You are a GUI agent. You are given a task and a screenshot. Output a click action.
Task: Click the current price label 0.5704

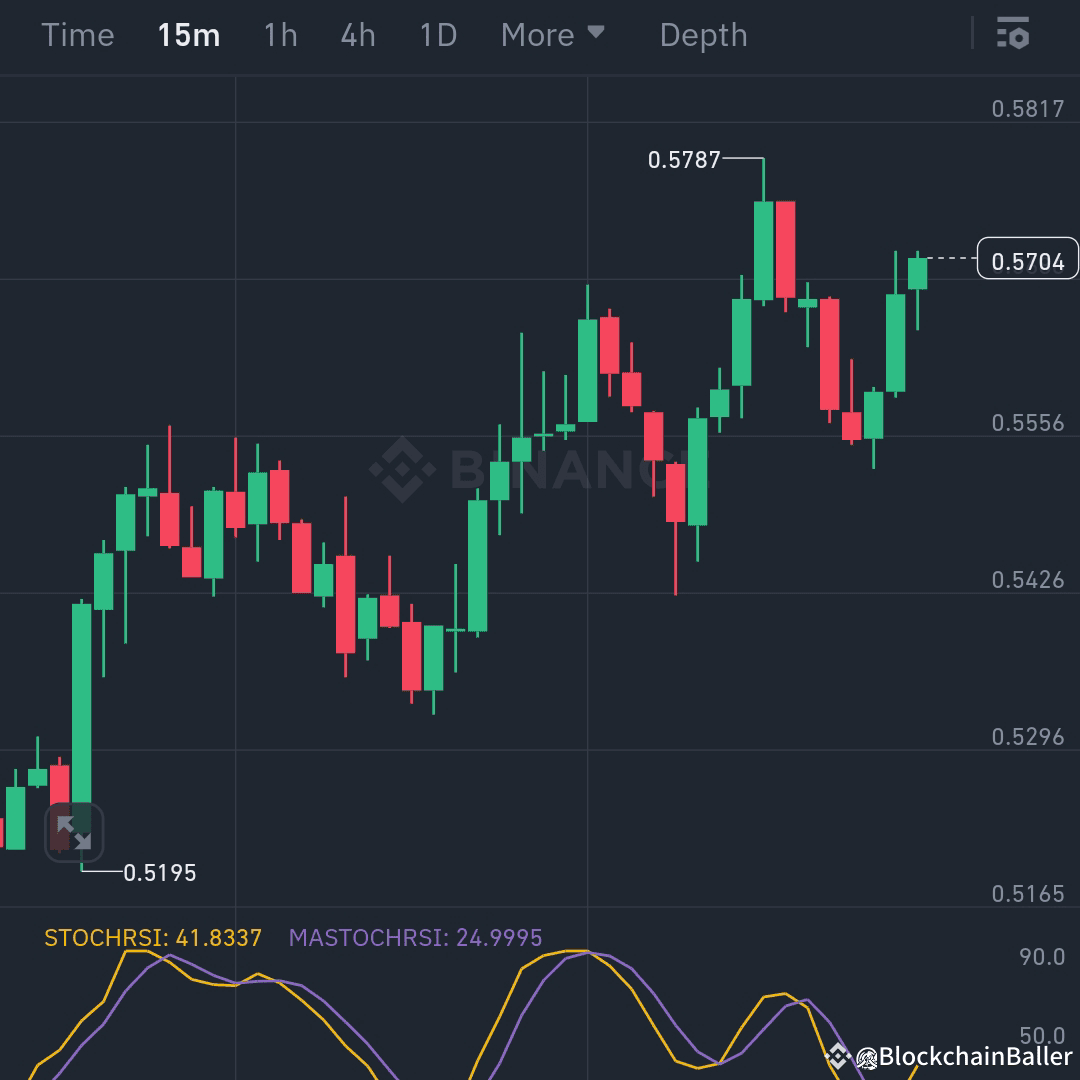(x=1027, y=258)
